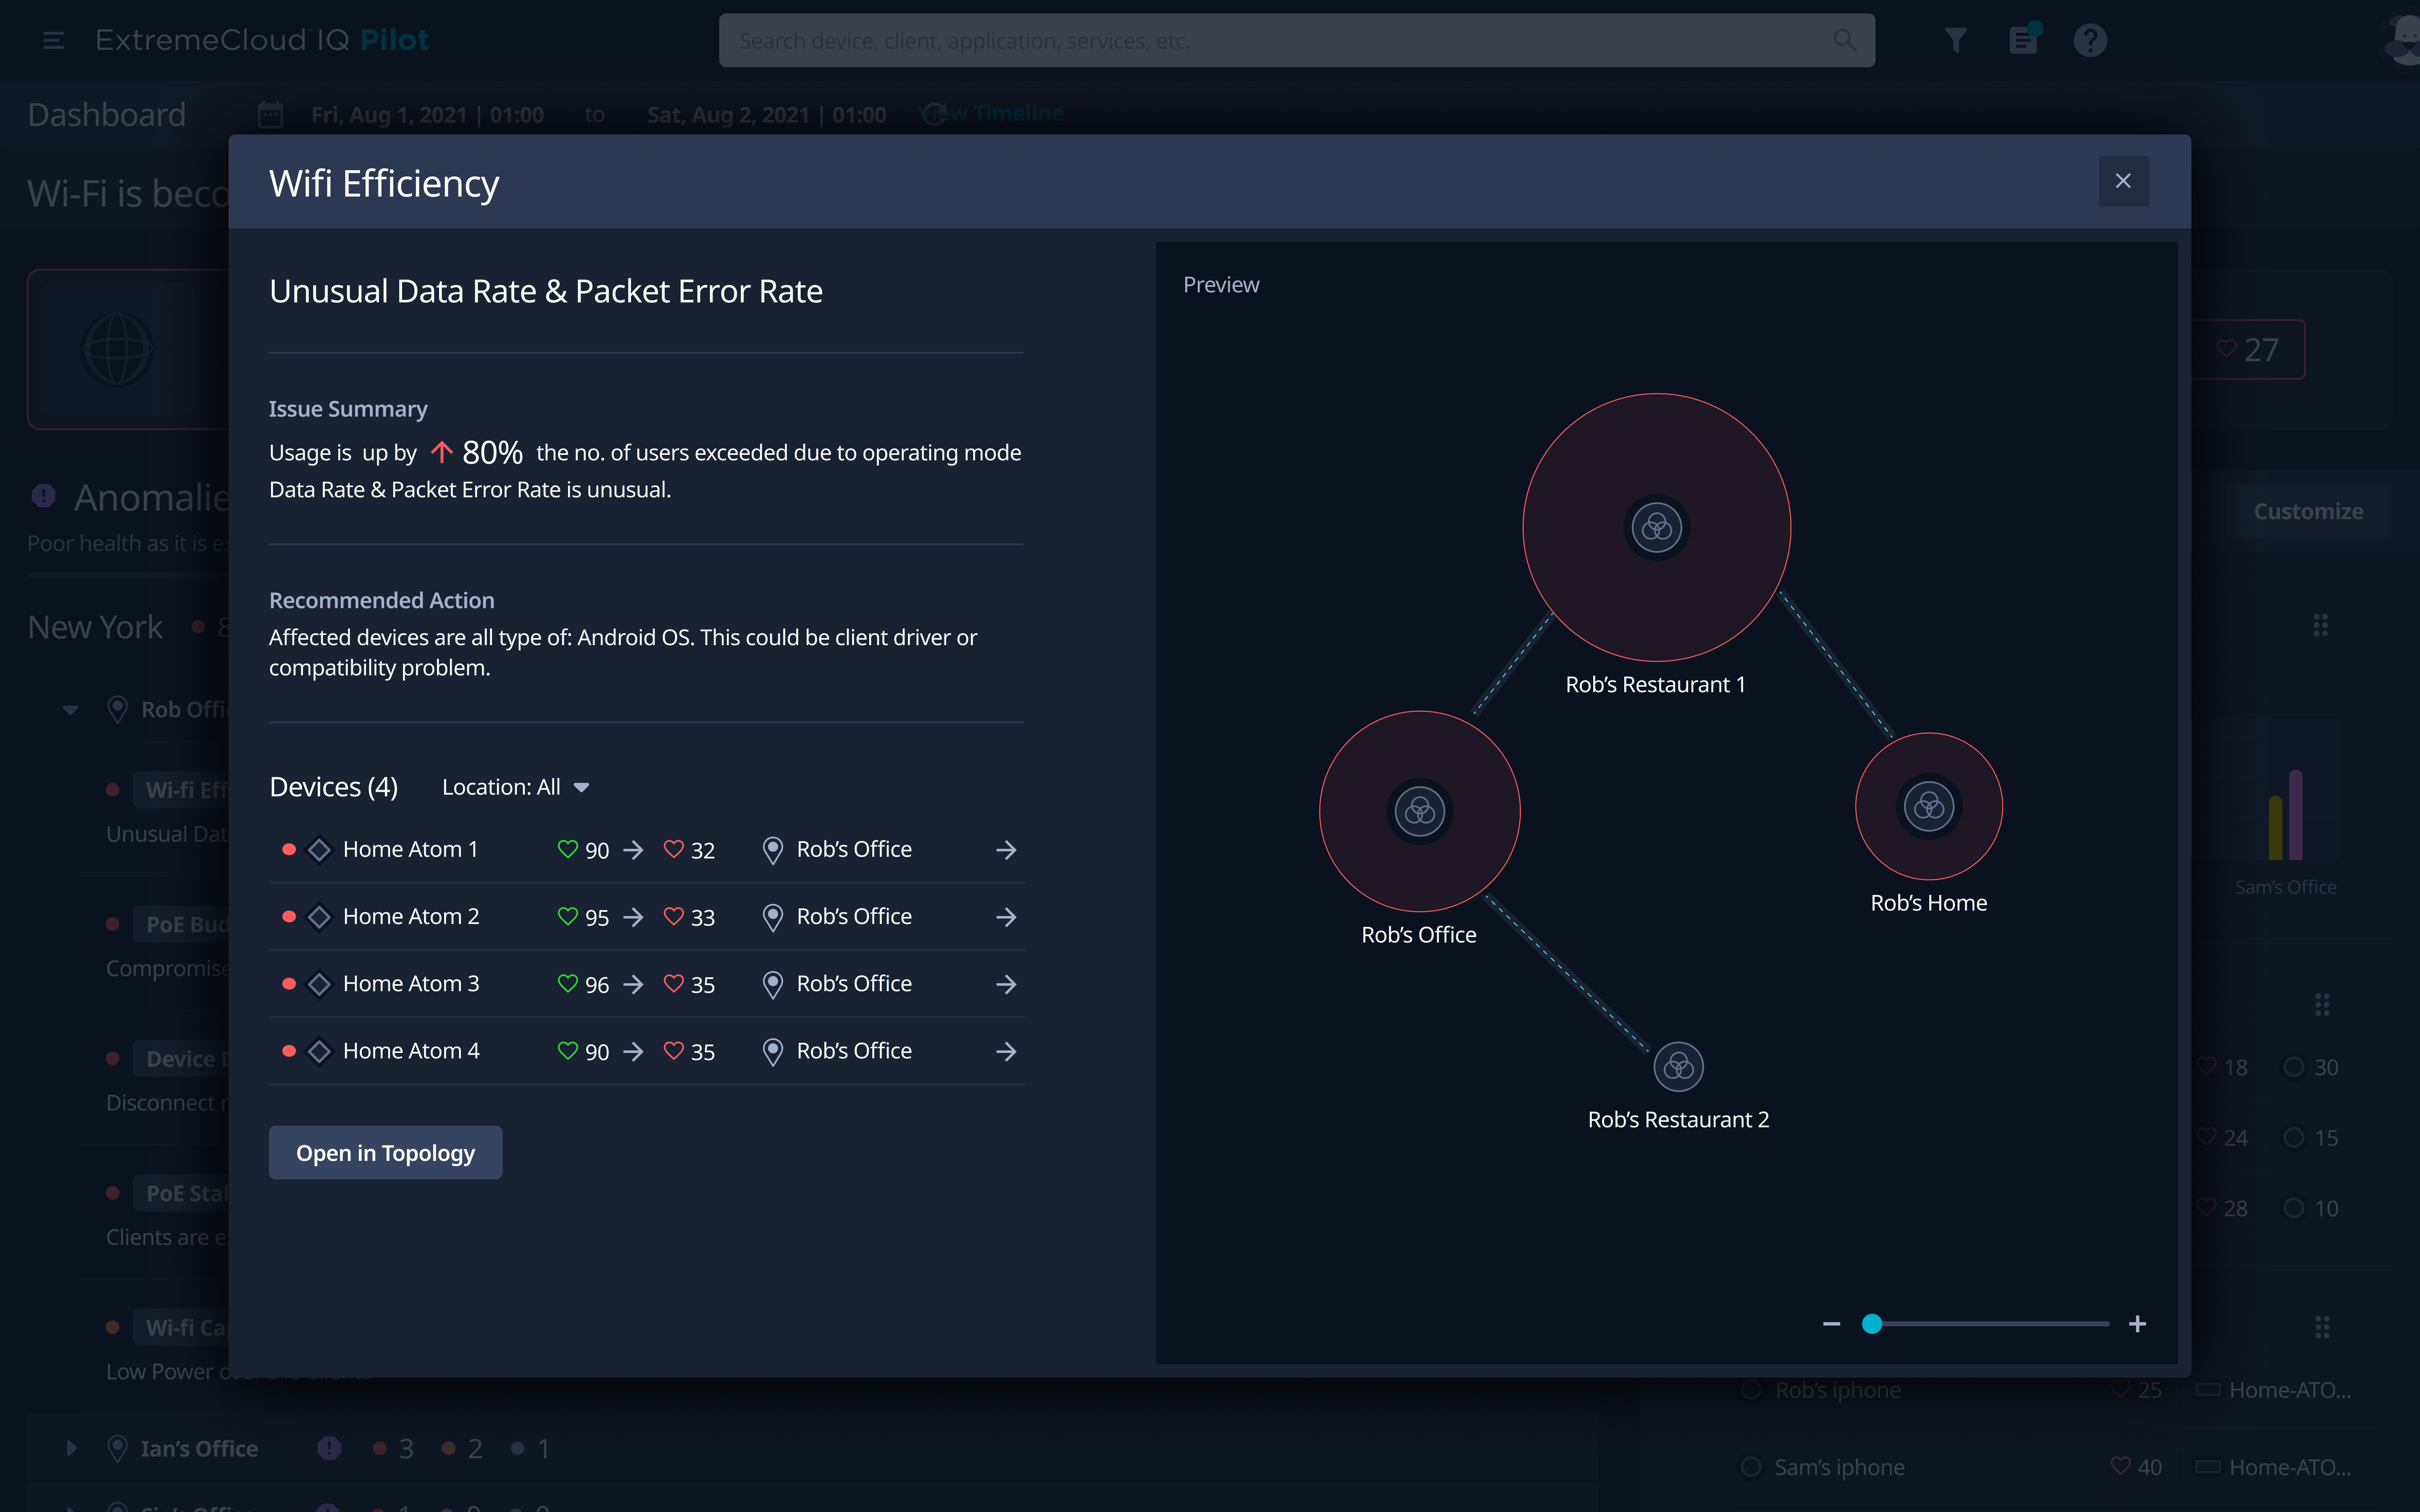Viewport: 2420px width, 1512px height.
Task: Click the help question mark icon
Action: click(x=2090, y=40)
